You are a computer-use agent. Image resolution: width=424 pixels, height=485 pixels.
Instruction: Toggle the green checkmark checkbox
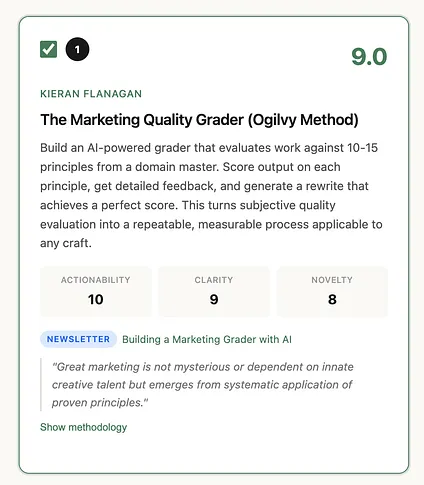pyautogui.click(x=48, y=49)
